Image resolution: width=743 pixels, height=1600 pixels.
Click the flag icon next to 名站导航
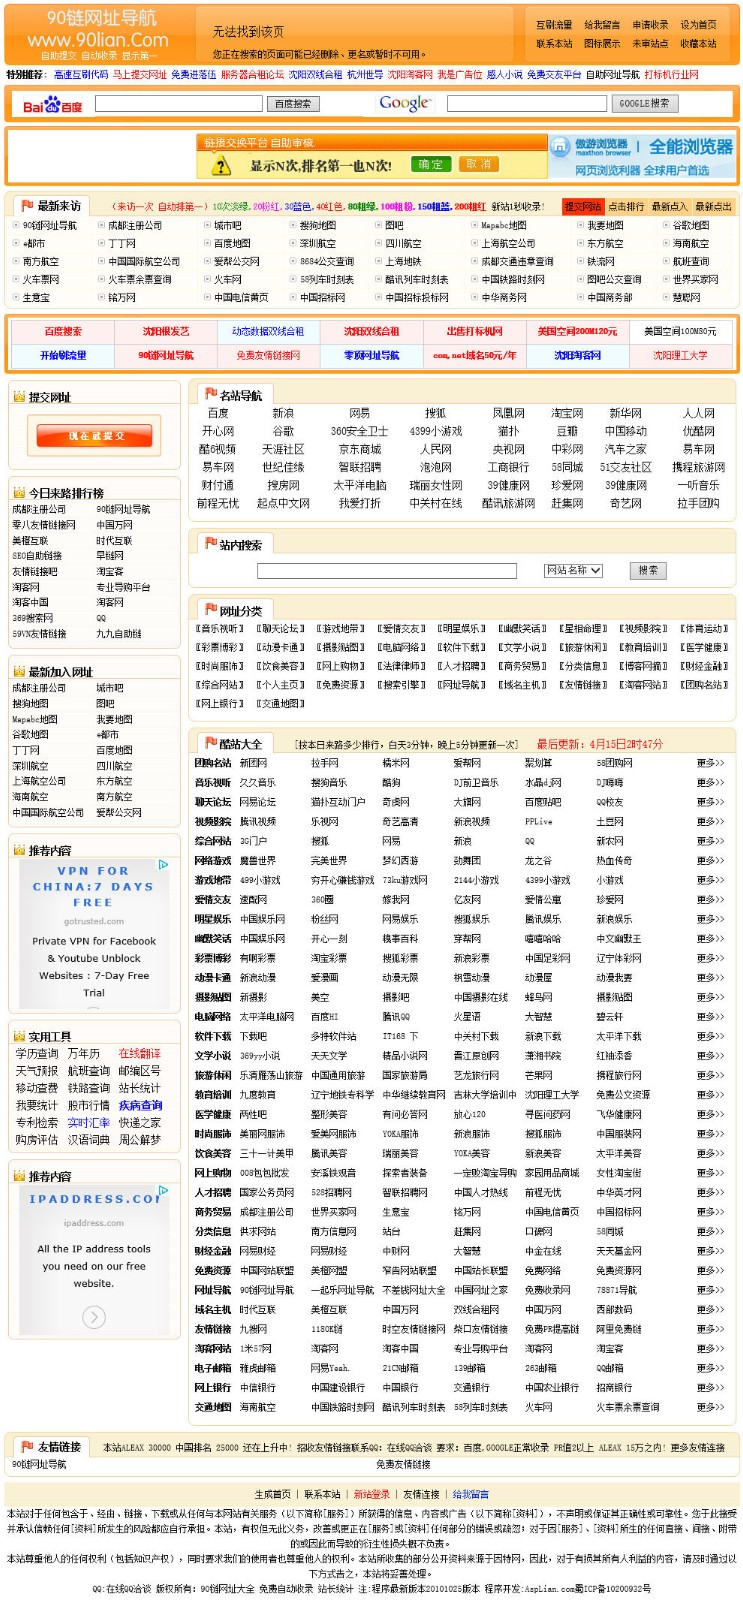point(210,395)
